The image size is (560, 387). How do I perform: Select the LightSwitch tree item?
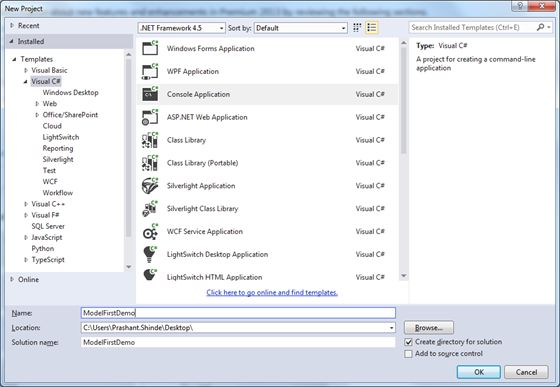[61, 137]
